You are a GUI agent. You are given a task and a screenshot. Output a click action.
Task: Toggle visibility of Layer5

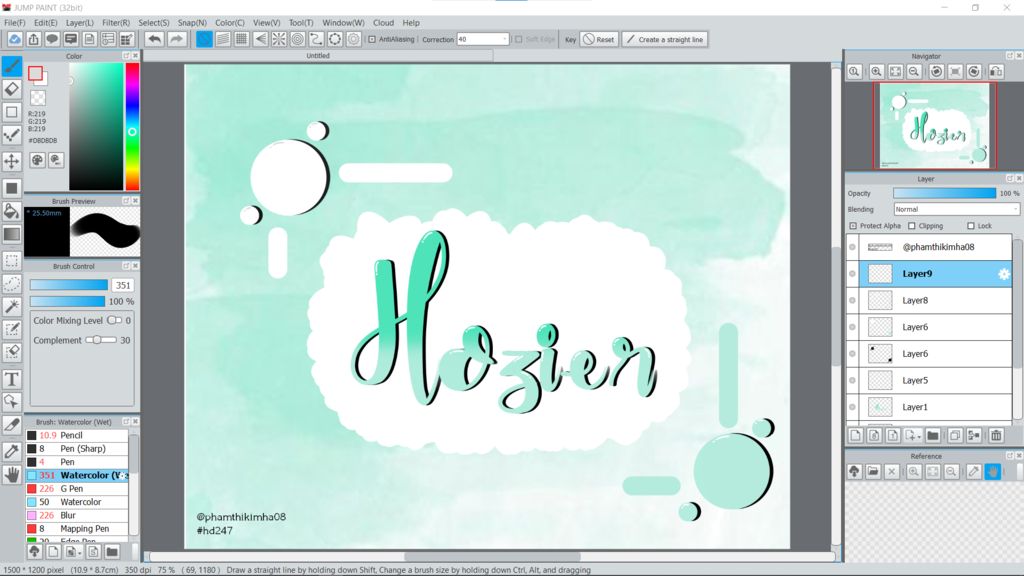pos(852,380)
